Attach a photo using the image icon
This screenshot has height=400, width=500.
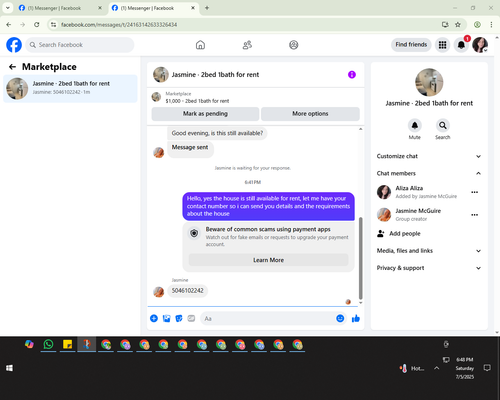(166, 318)
